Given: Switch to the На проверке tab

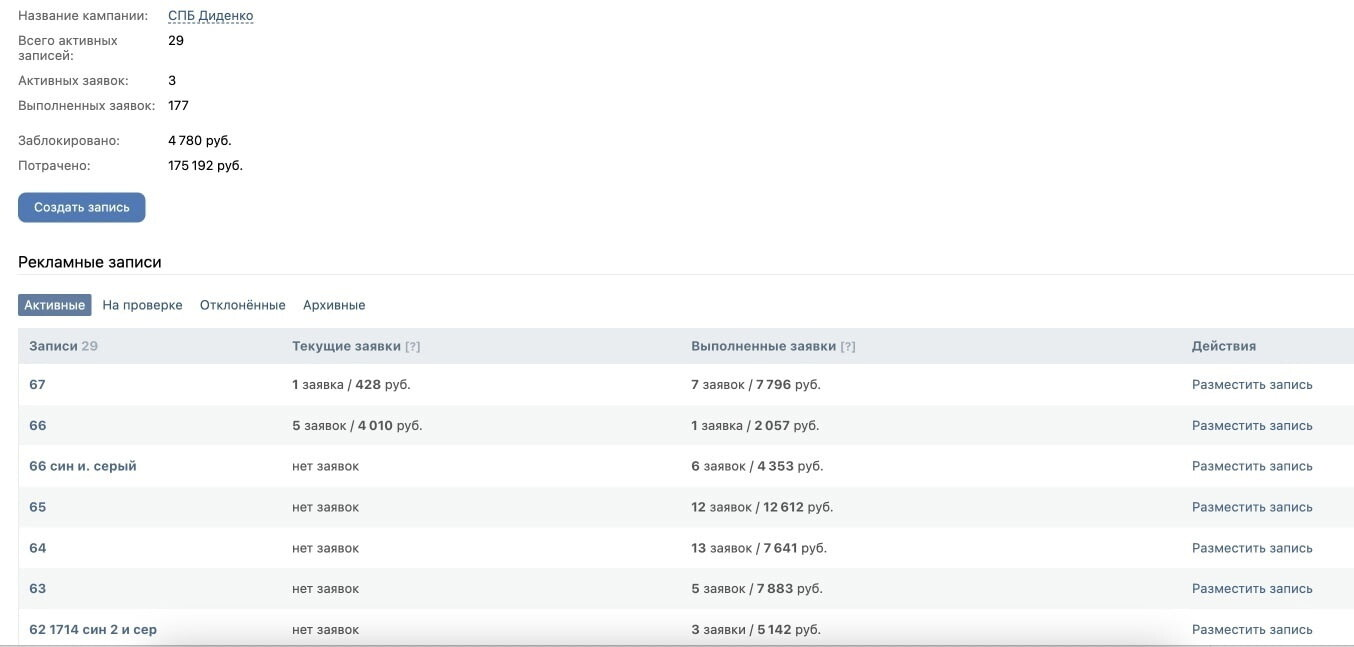Looking at the screenshot, I should [142, 305].
